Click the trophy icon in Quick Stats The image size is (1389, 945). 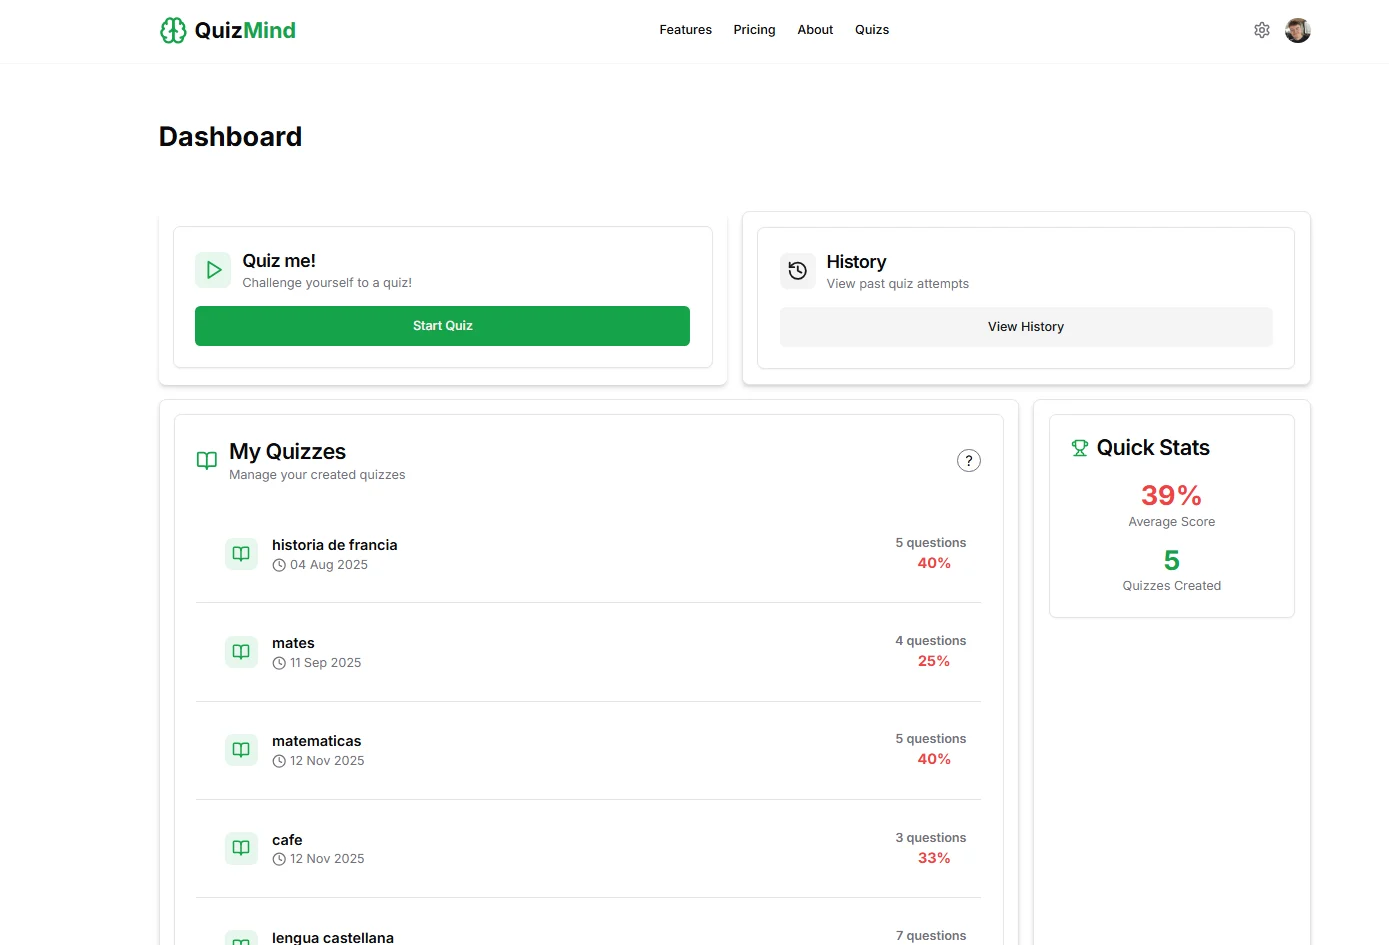[1080, 448]
